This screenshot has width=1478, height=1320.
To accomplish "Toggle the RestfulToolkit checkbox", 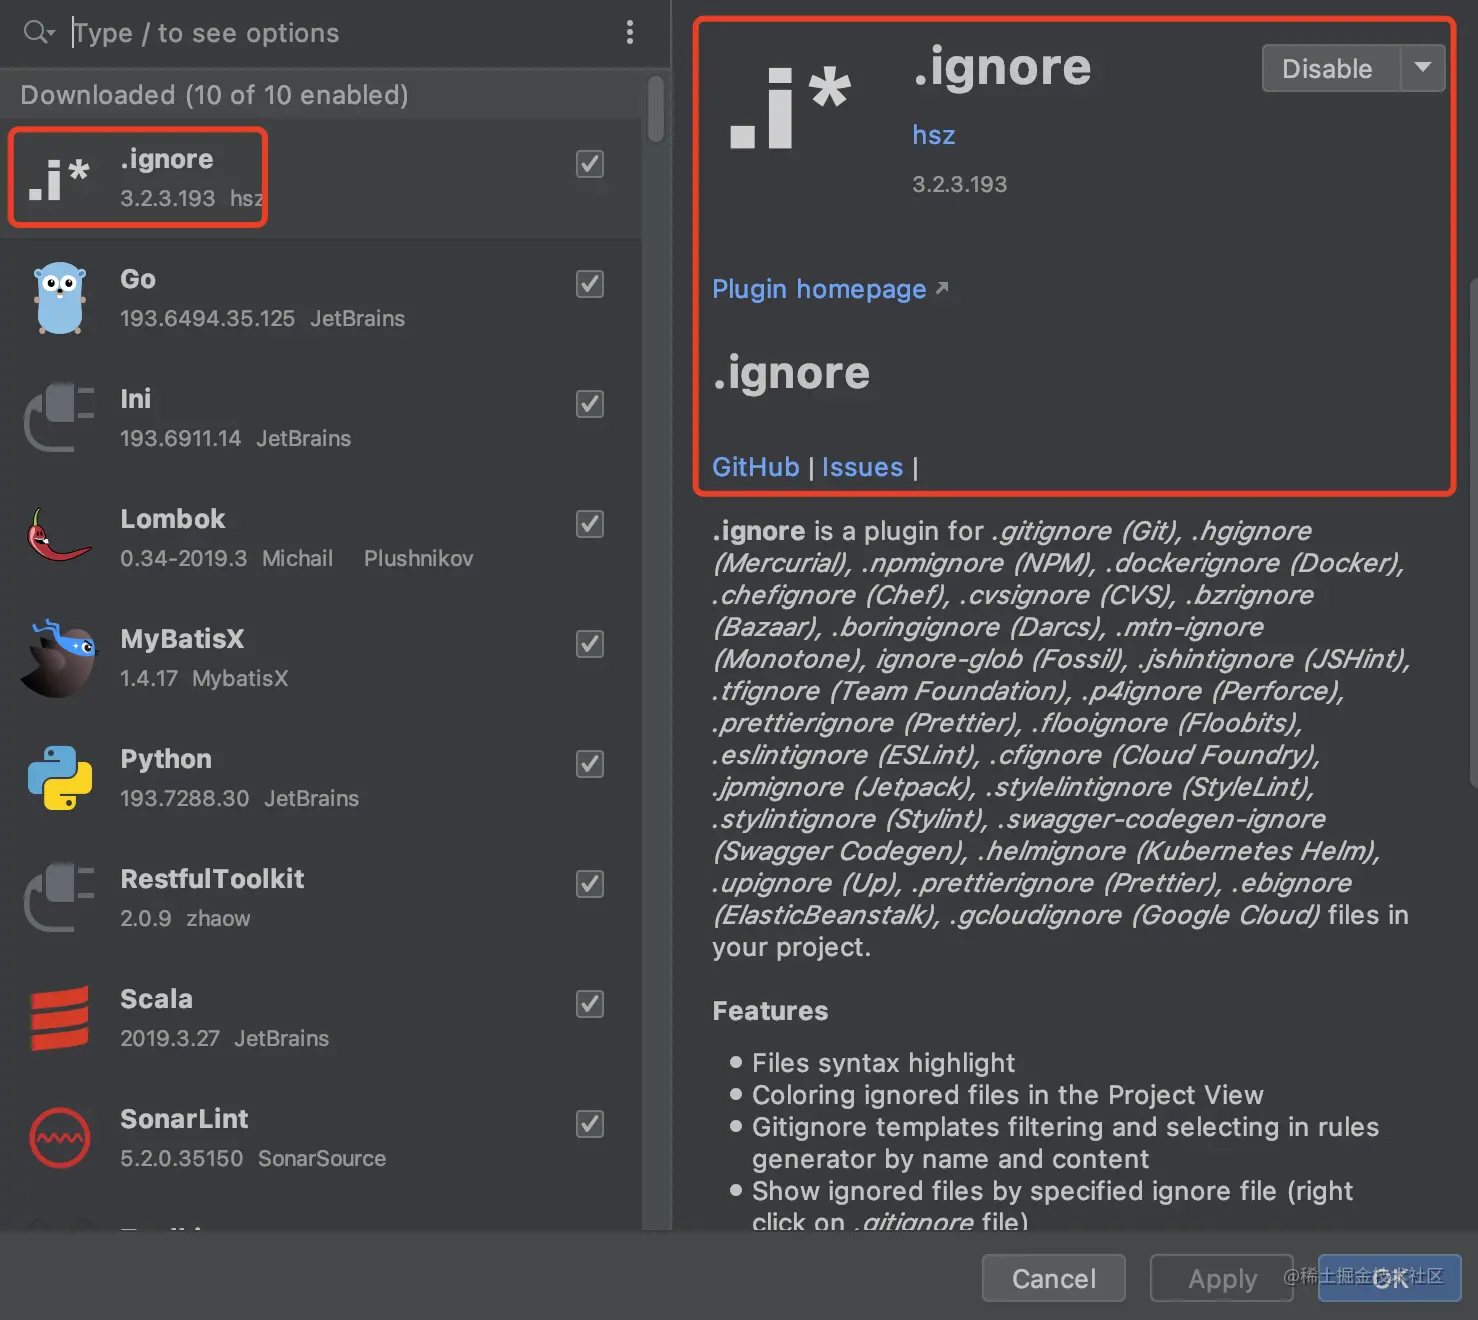I will click(590, 884).
